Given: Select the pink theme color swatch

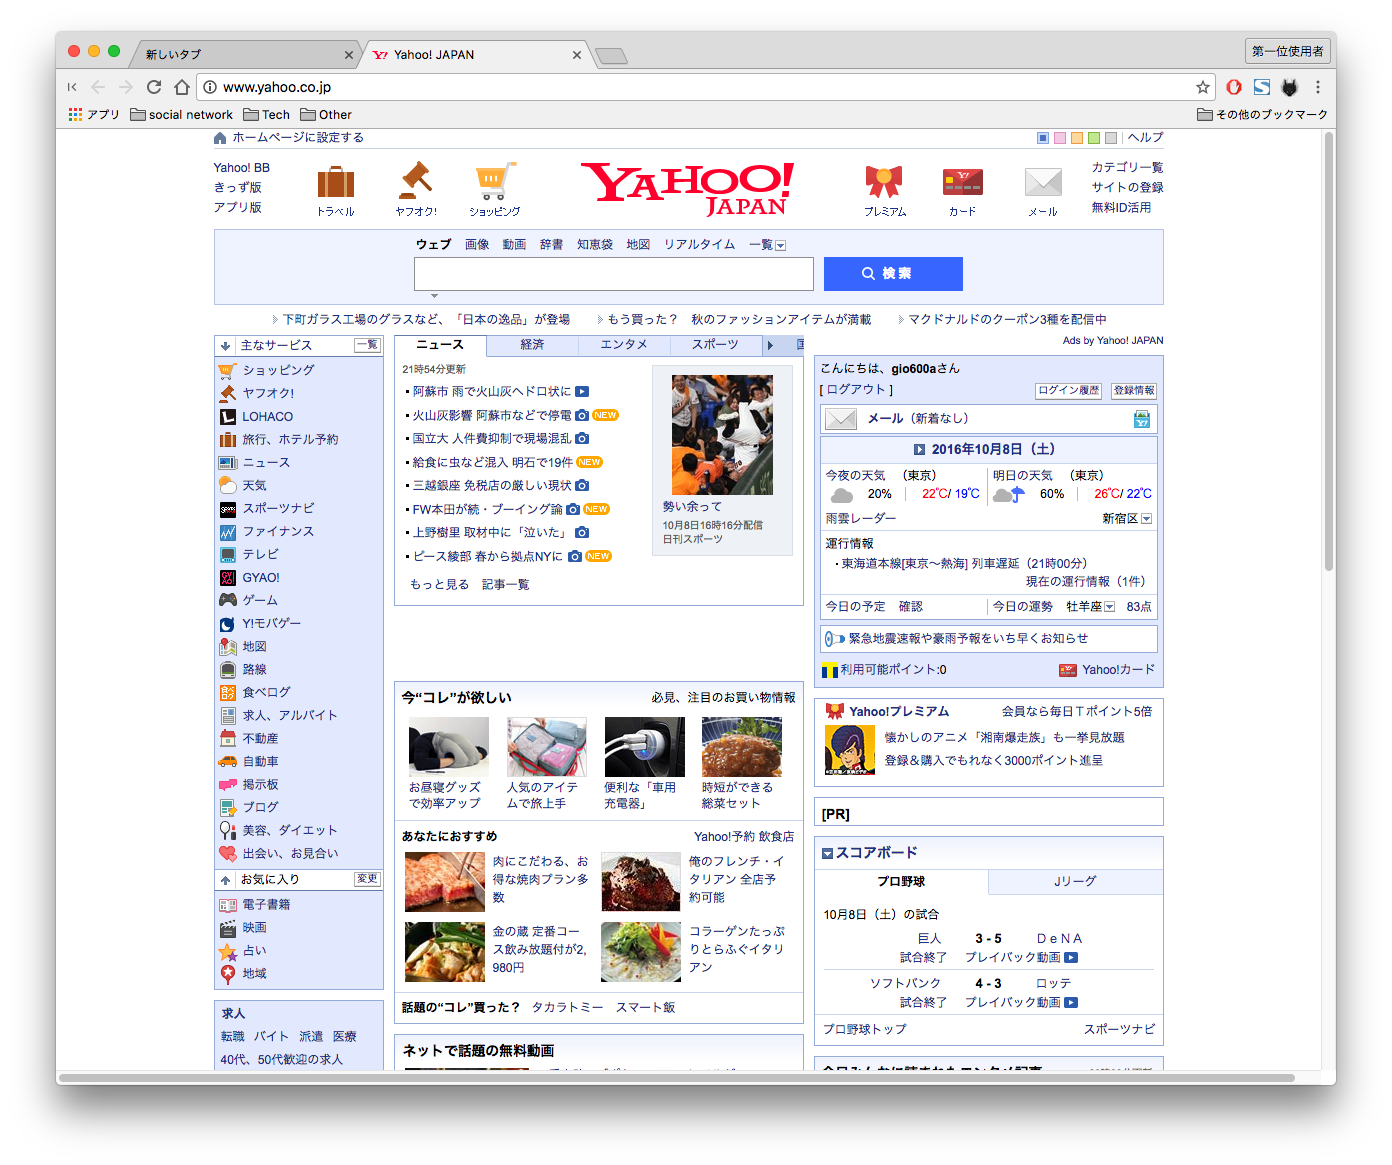Looking at the screenshot, I should pyautogui.click(x=1060, y=138).
